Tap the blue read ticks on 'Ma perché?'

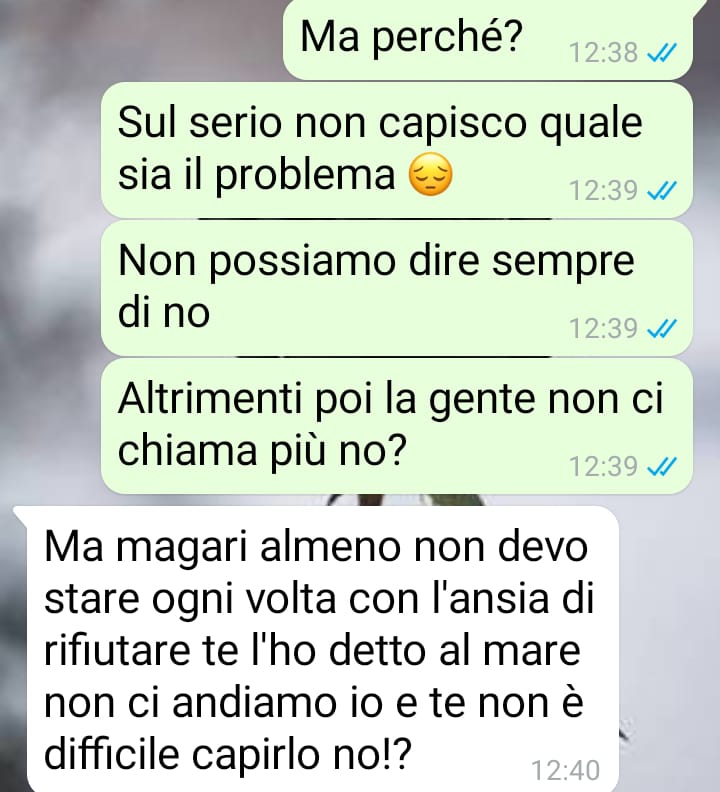click(x=662, y=52)
